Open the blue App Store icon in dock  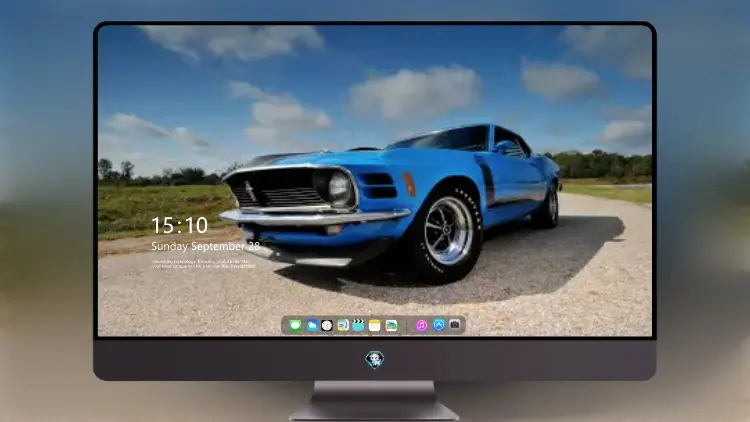tap(438, 325)
